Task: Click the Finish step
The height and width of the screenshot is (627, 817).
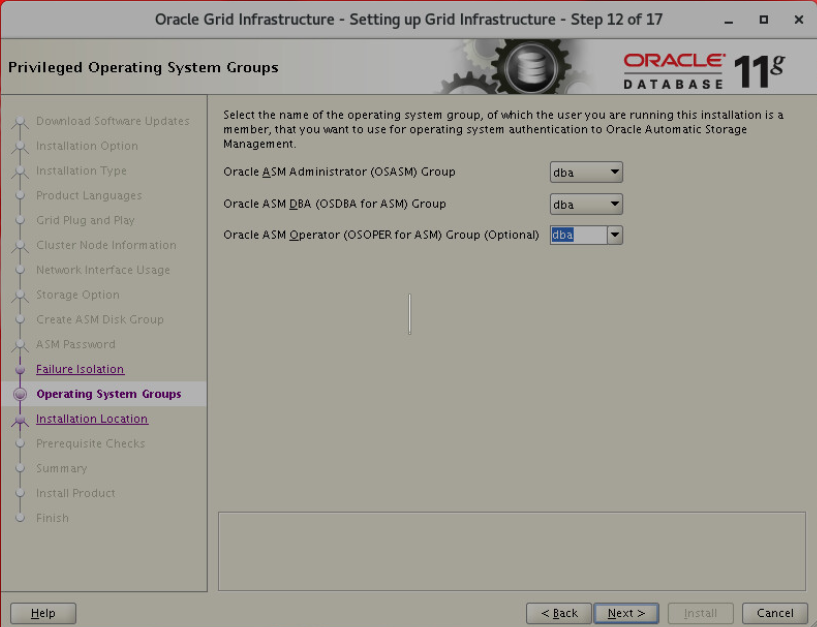Action: [x=52, y=518]
